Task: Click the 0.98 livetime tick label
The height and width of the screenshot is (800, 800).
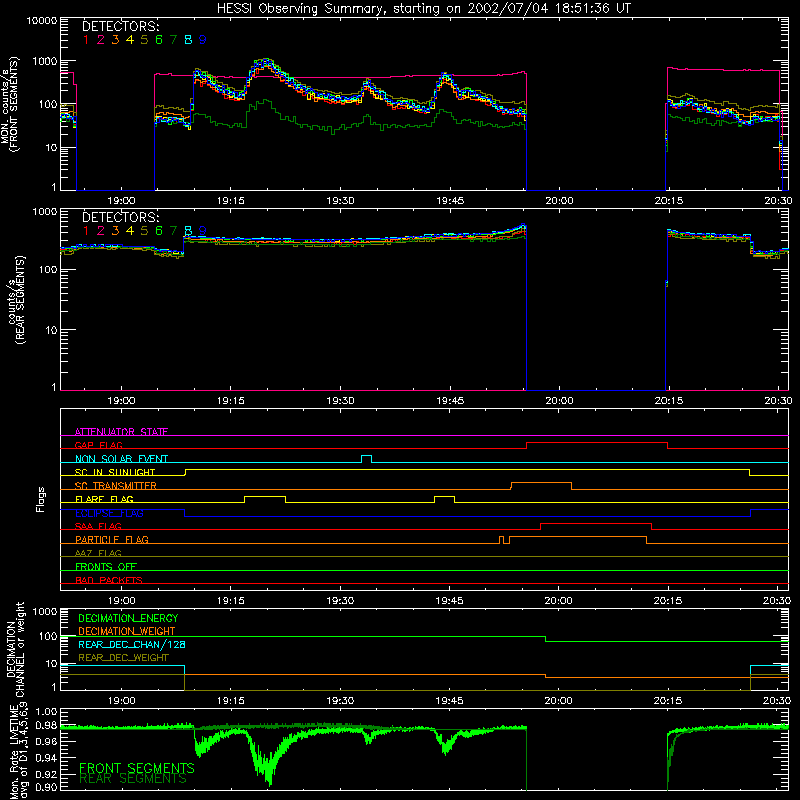Action: tap(46, 726)
